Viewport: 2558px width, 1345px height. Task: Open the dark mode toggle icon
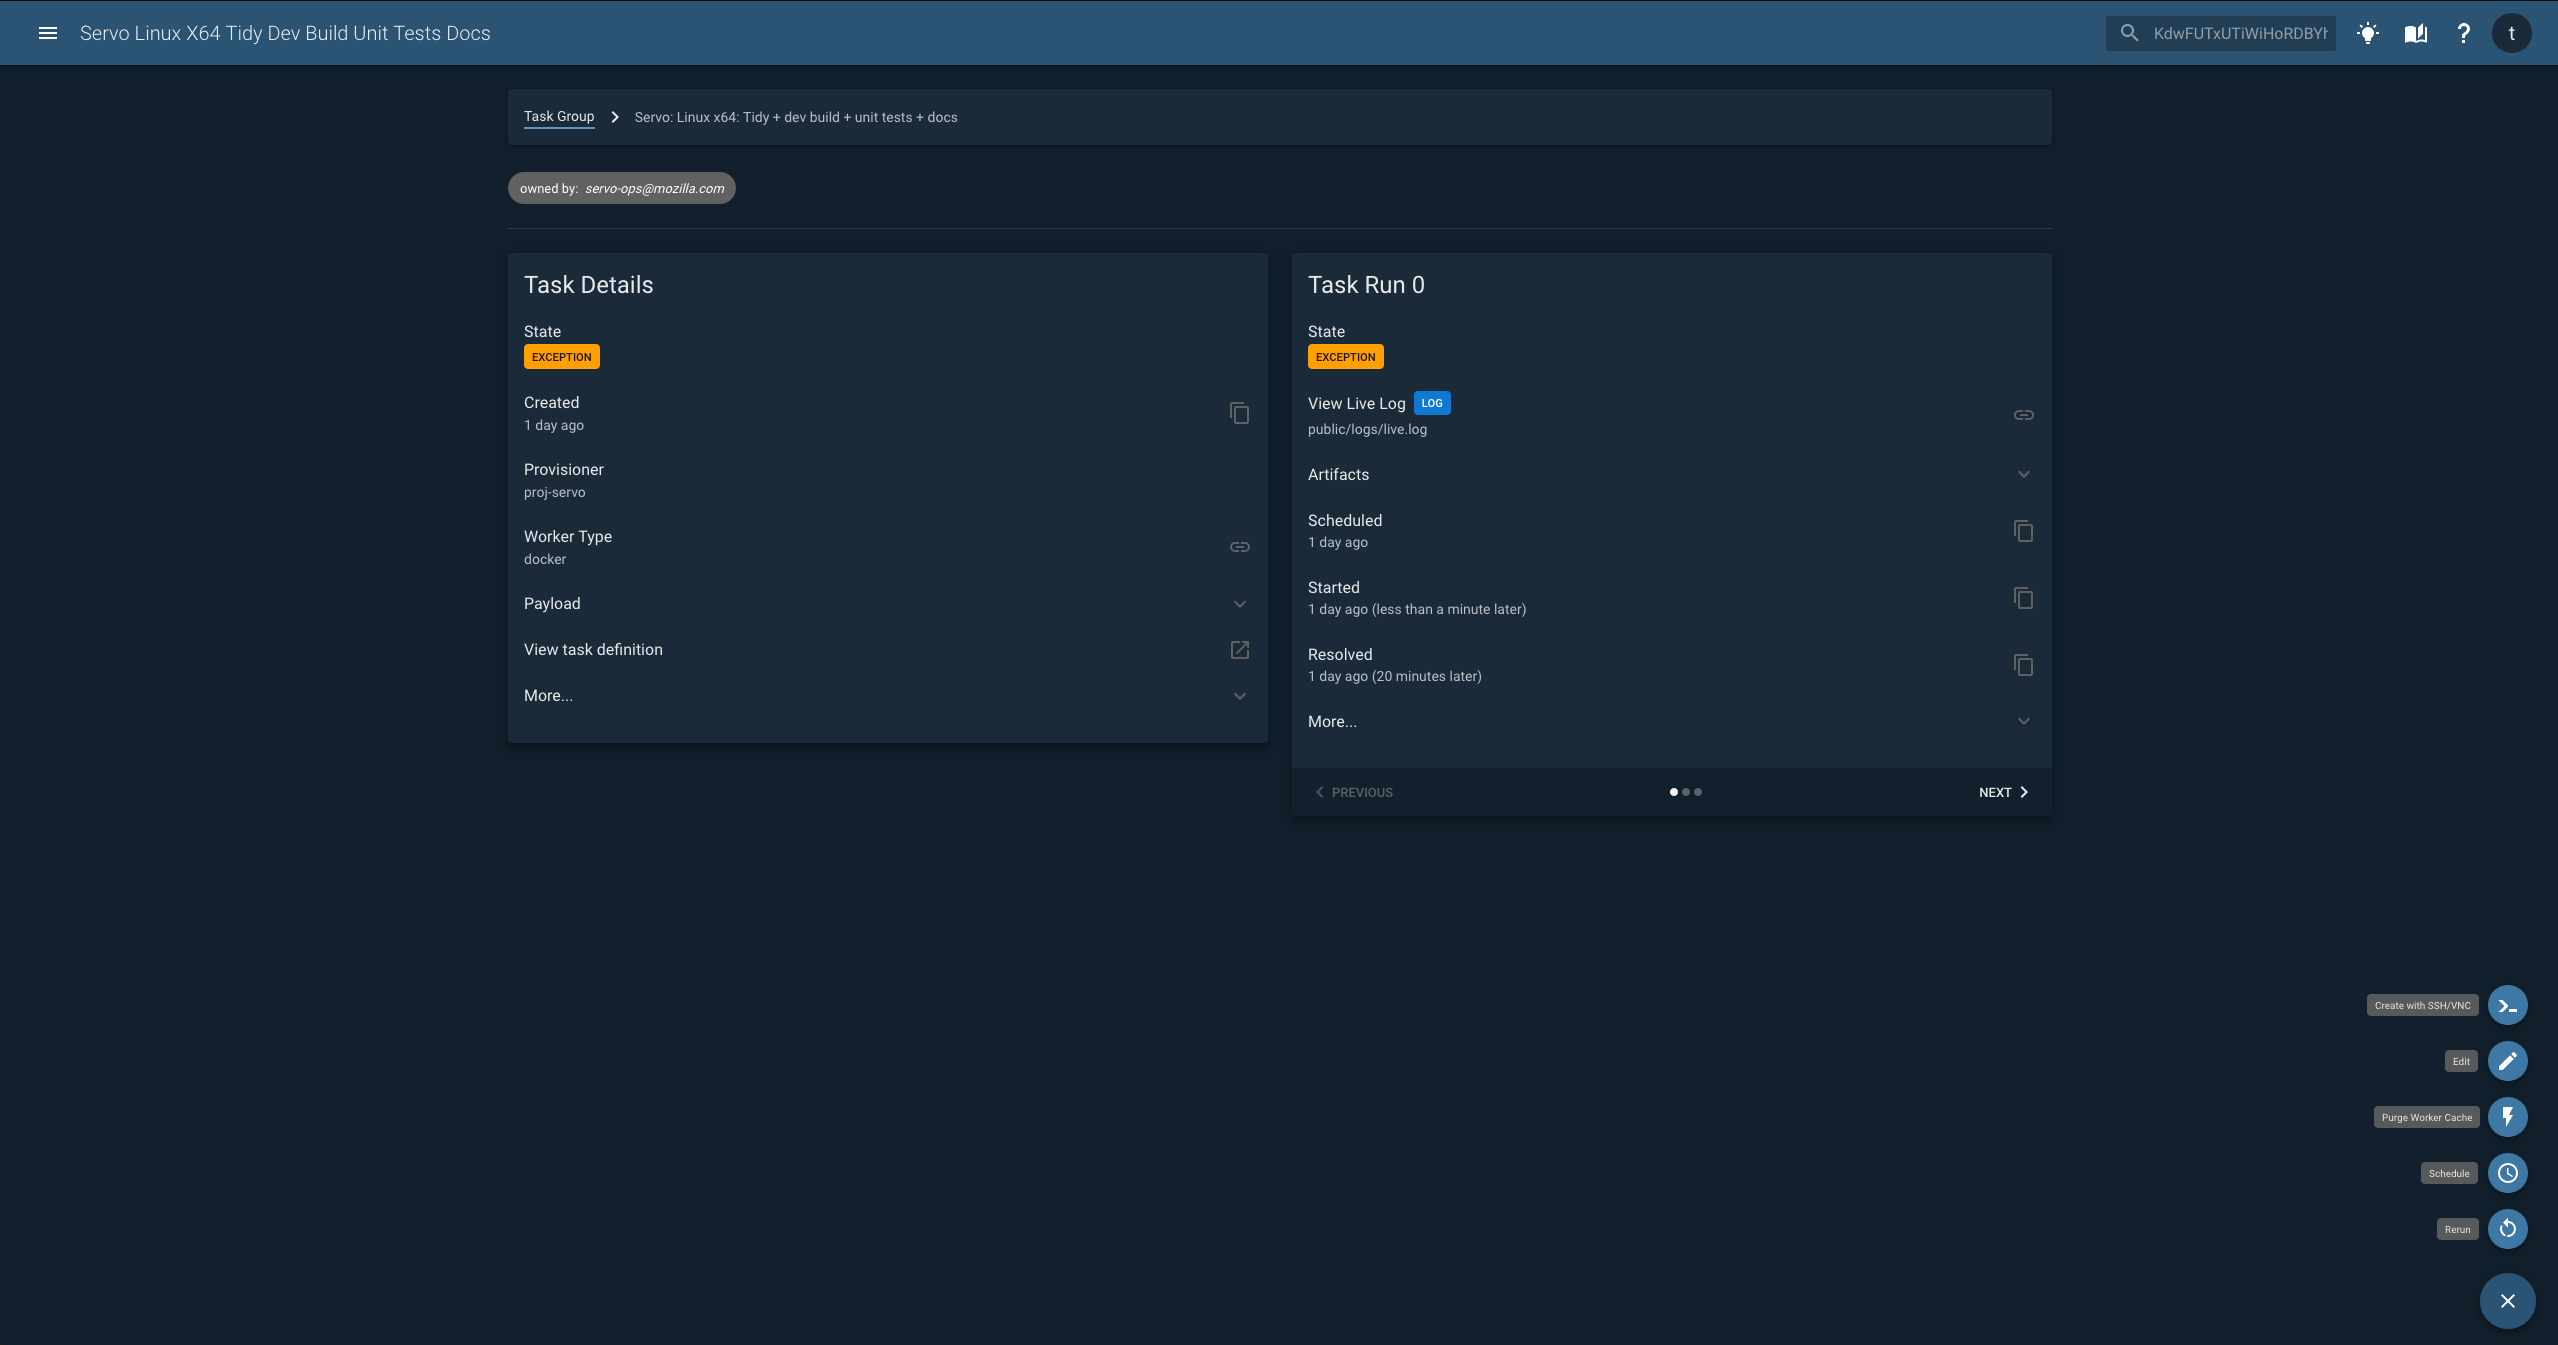2368,33
